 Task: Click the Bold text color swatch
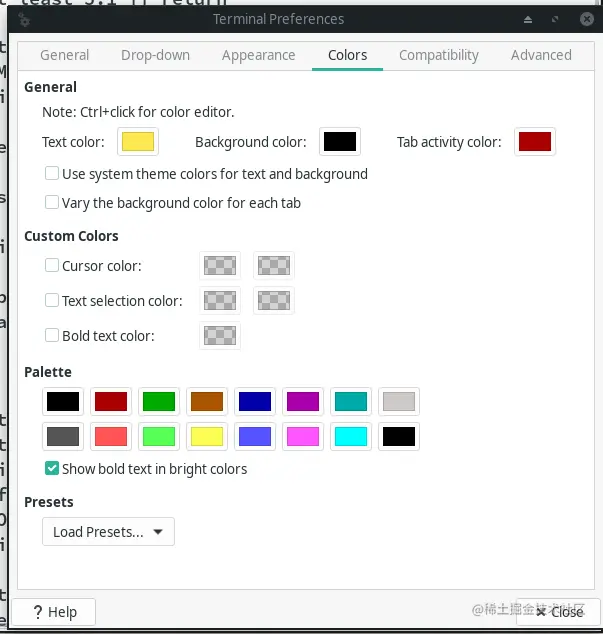pyautogui.click(x=220, y=336)
